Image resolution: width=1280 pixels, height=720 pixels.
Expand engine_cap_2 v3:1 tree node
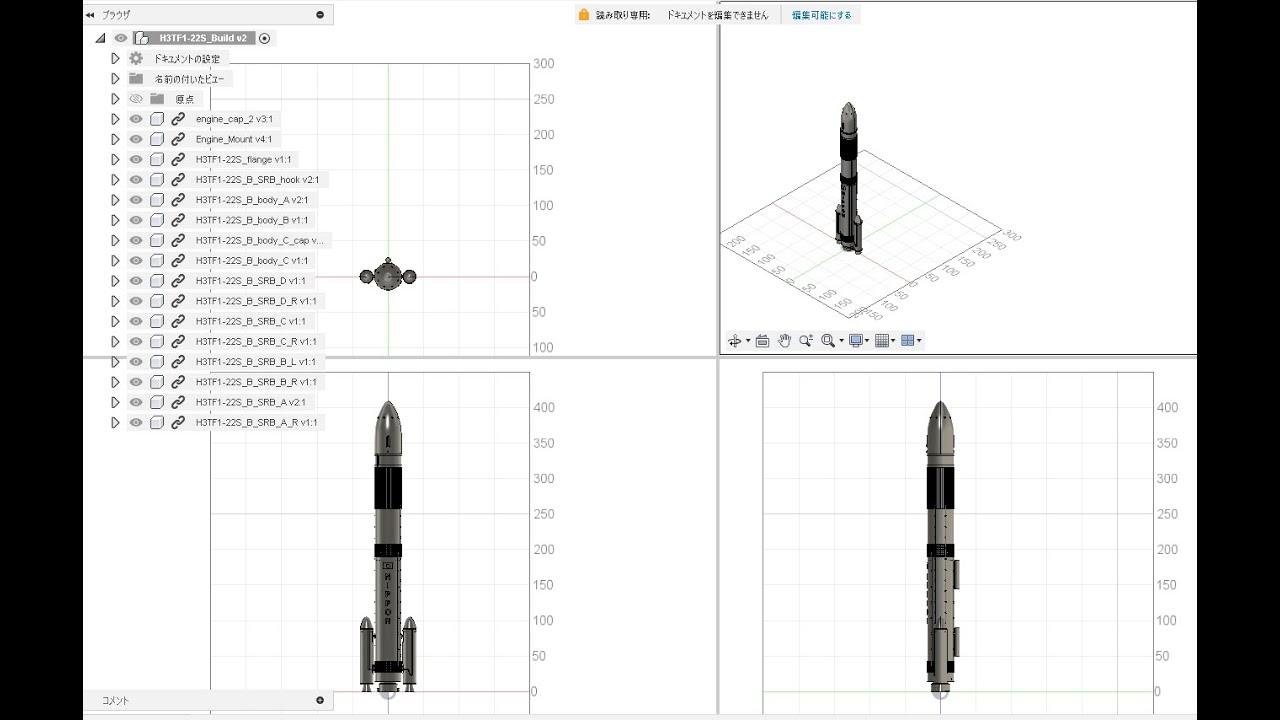(x=115, y=119)
